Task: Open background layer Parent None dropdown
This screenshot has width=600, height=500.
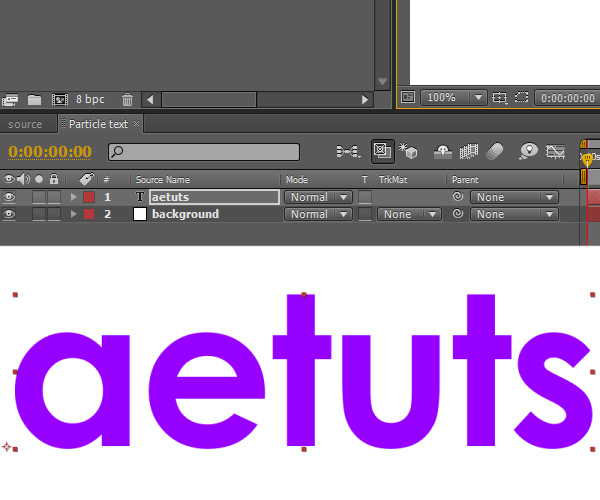Action: tap(514, 214)
